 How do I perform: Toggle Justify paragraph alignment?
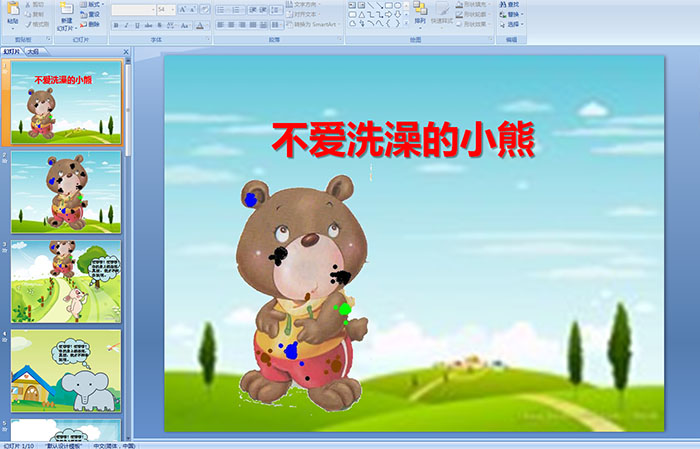point(253,25)
